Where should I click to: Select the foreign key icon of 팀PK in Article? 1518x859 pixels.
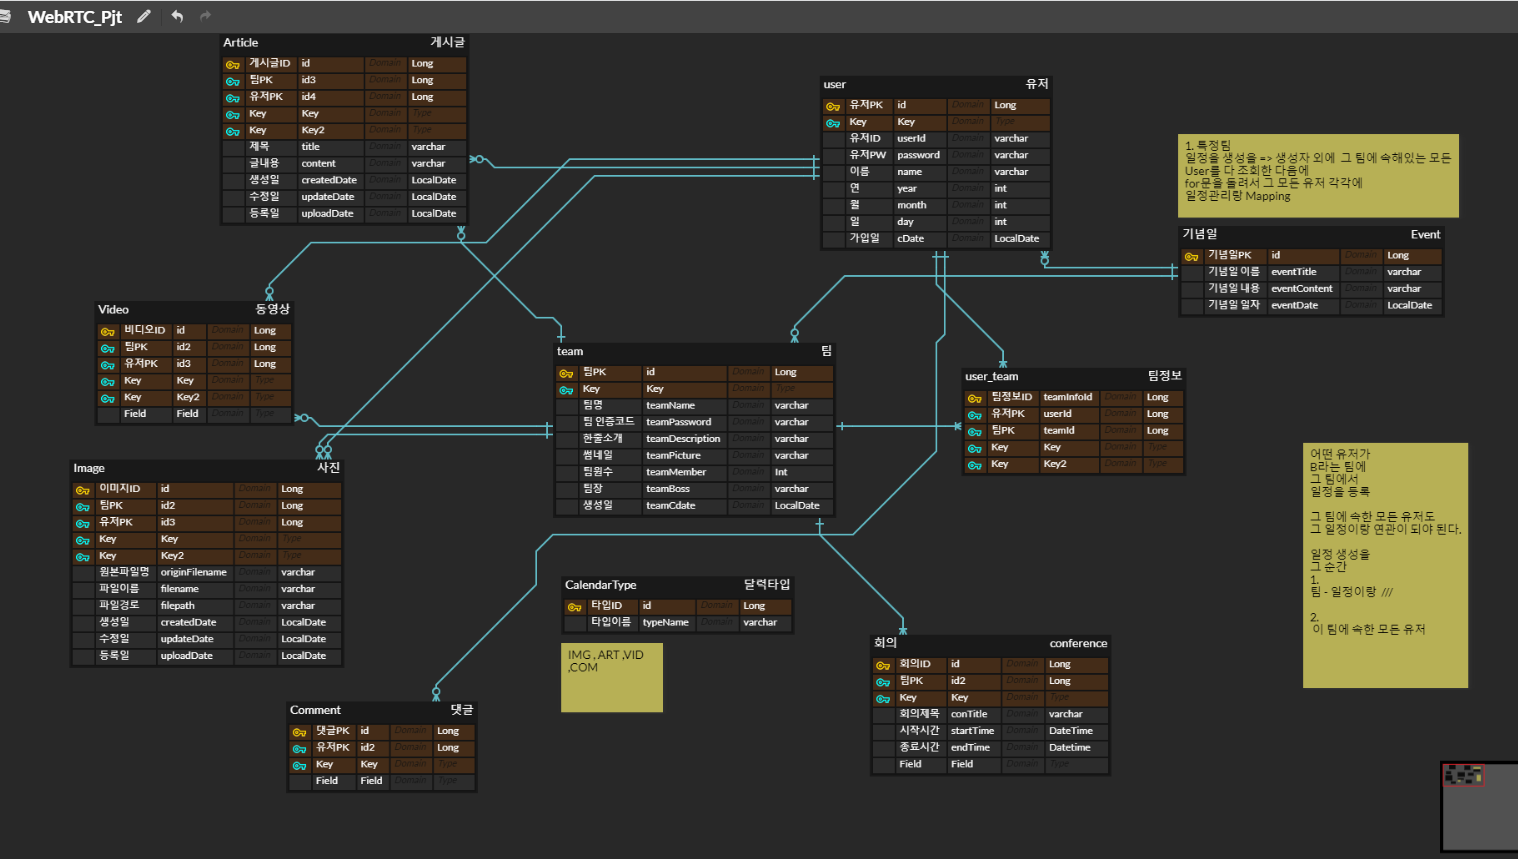coord(233,81)
